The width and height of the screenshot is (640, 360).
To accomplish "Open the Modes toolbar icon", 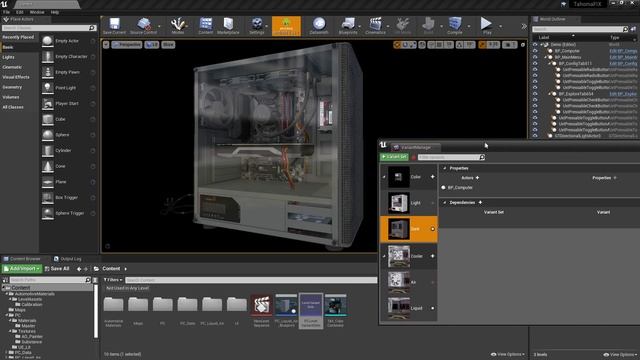I will click(x=178, y=26).
